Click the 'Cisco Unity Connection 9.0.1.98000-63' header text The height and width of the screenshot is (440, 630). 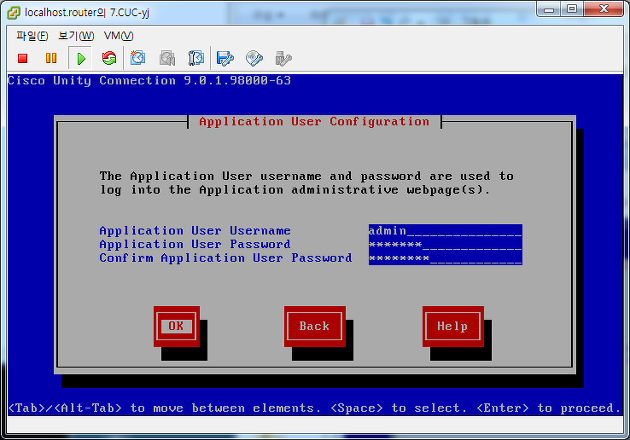[149, 81]
